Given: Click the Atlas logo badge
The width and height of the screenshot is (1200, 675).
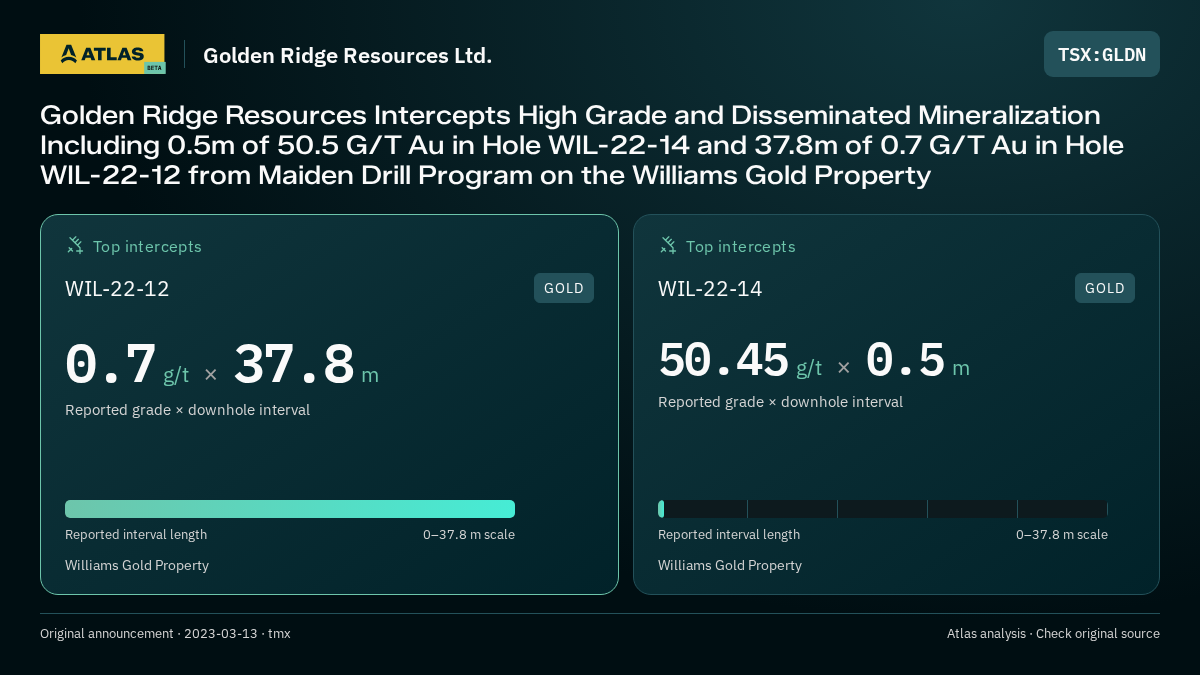Looking at the screenshot, I should (102, 54).
